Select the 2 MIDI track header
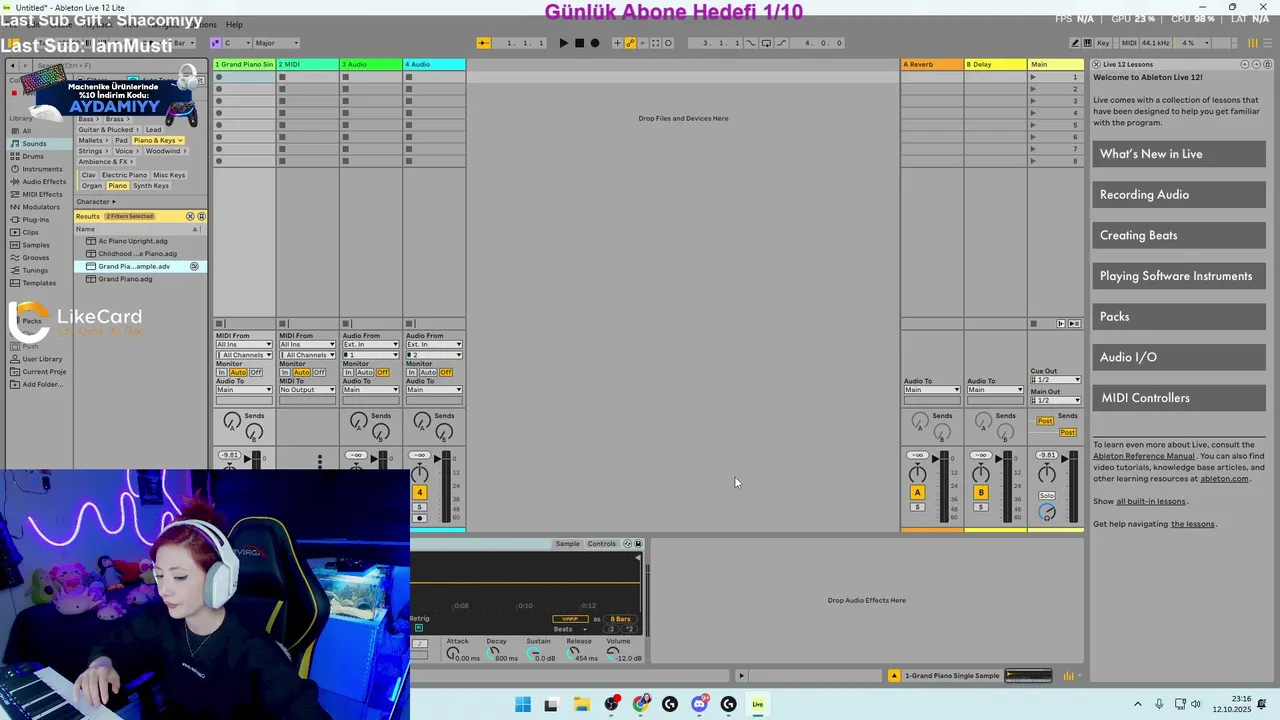 point(308,64)
